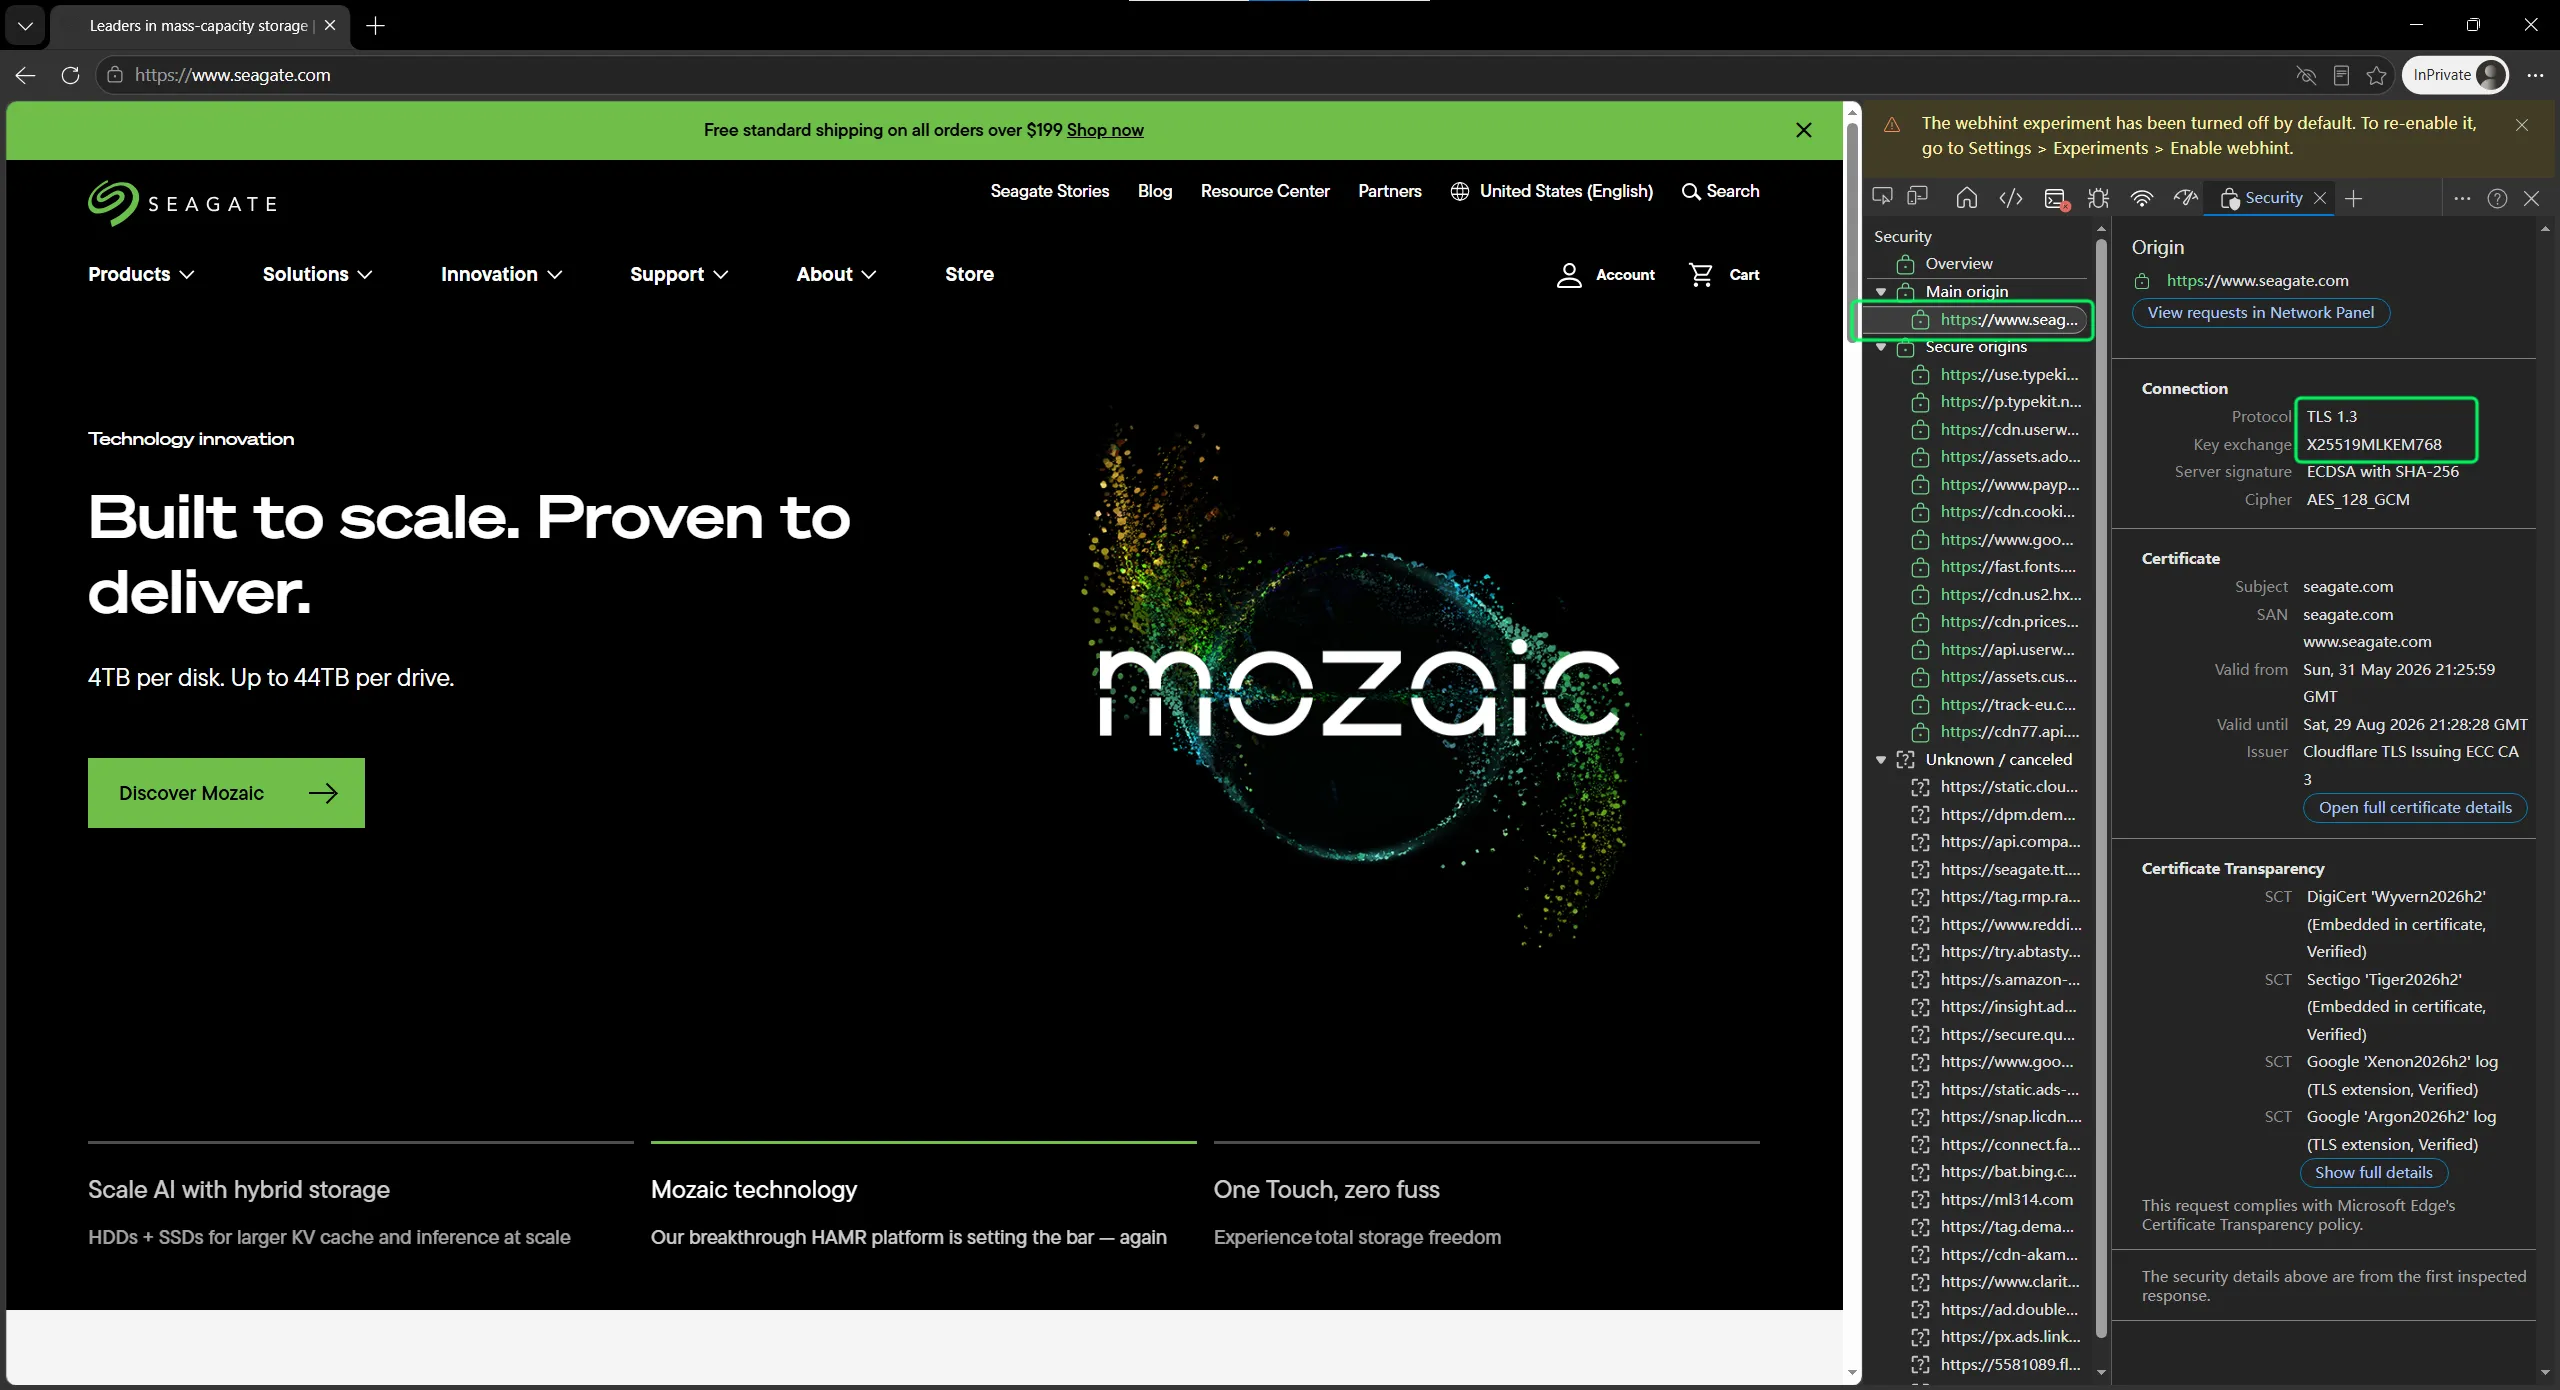This screenshot has height=1390, width=2560.
Task: Select the https://use.typeki... origin
Action: click(2009, 375)
